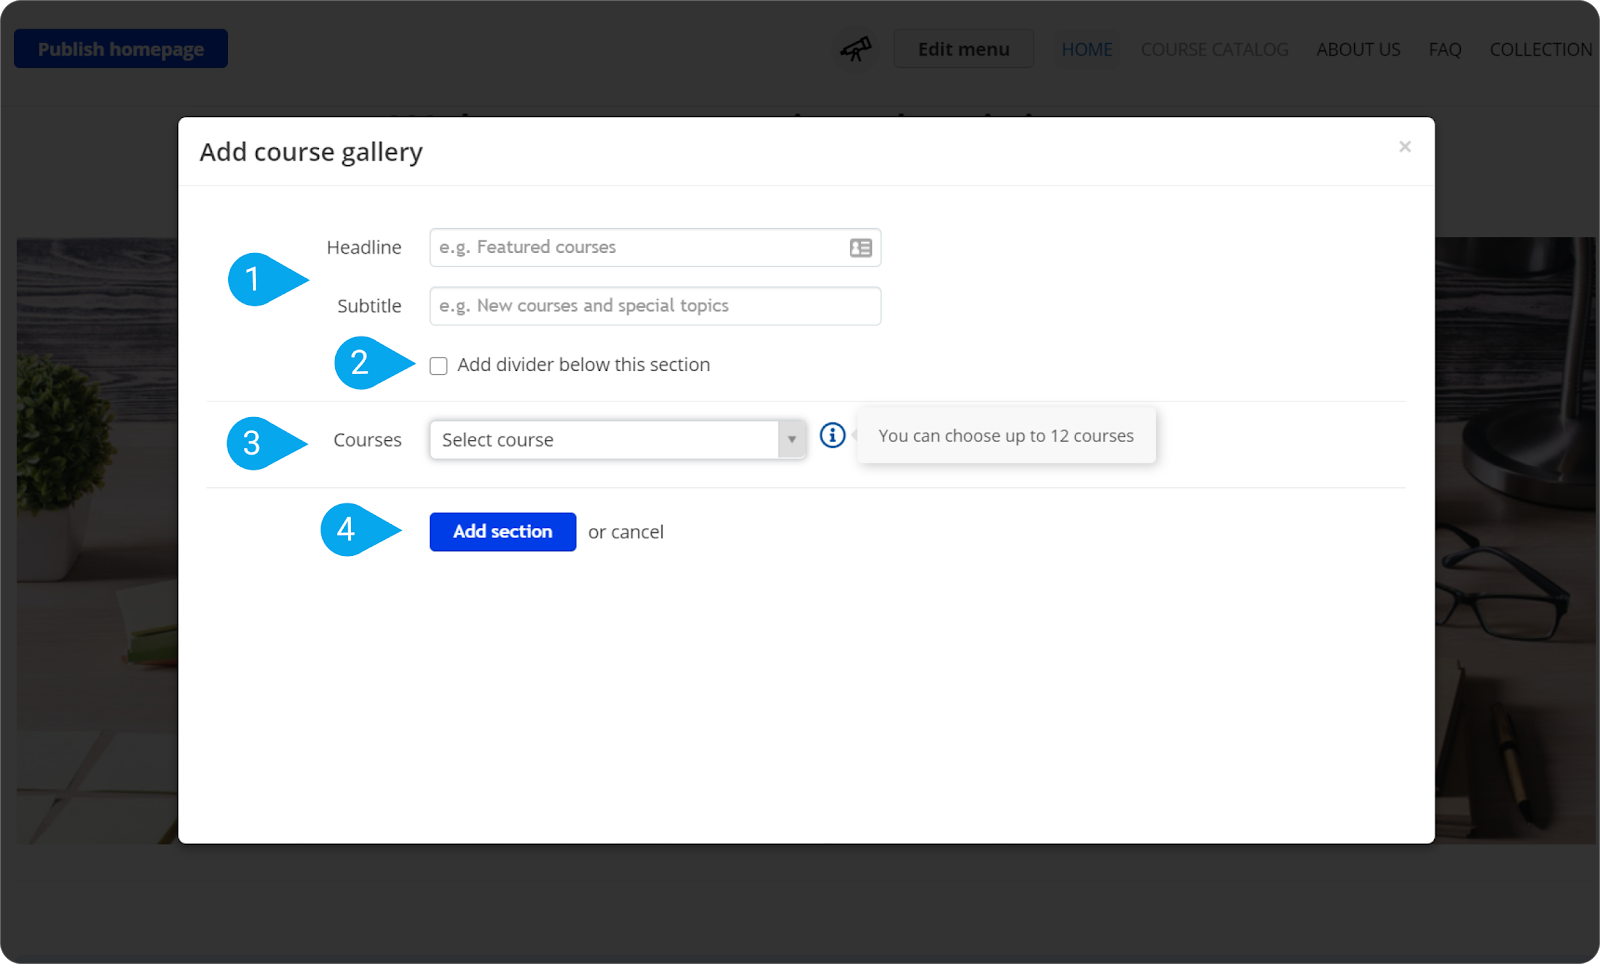The height and width of the screenshot is (964, 1600).
Task: Click the Add course gallery title
Action: [311, 152]
